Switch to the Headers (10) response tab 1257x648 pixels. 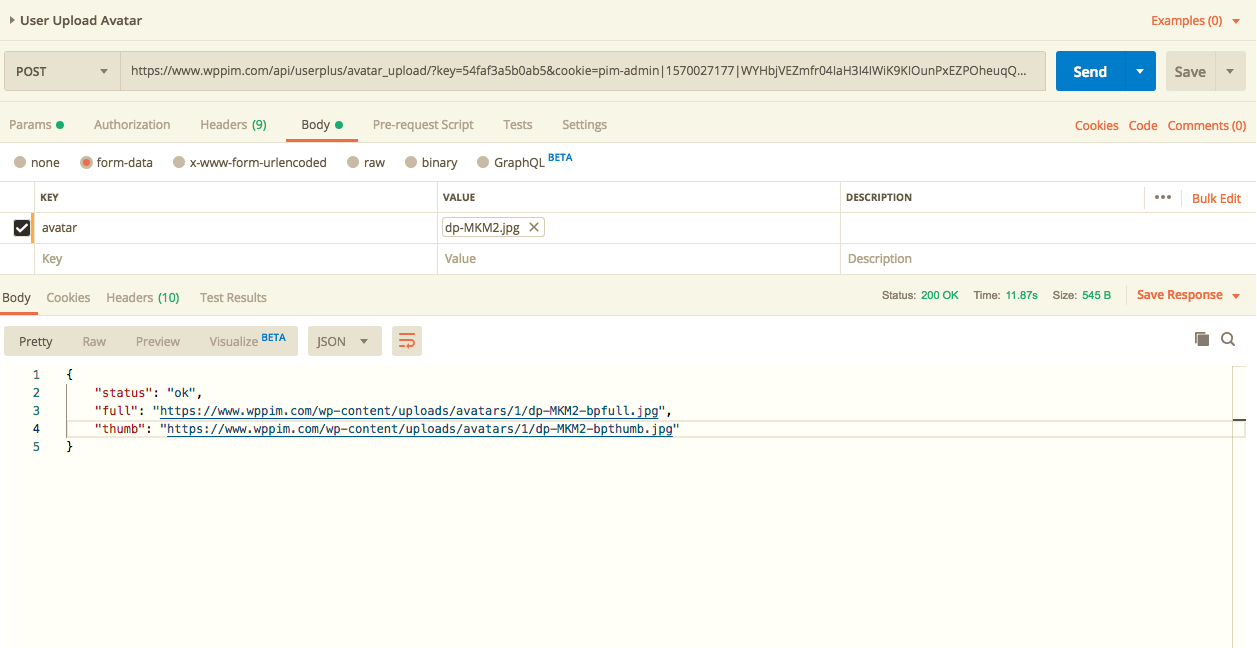[142, 297]
